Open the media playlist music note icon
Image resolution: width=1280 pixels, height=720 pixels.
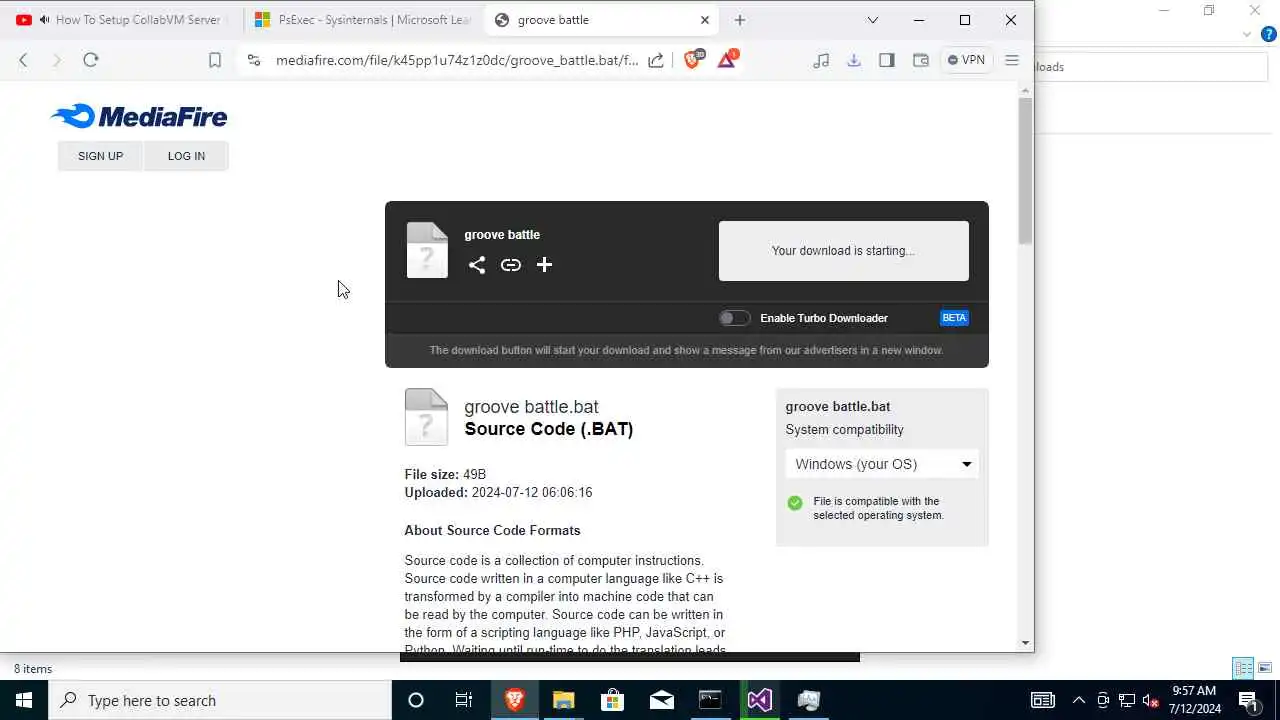[x=821, y=60]
